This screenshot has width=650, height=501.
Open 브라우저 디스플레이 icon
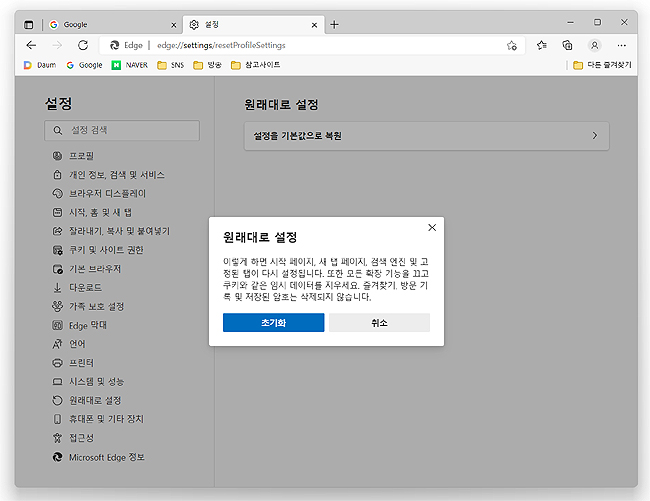[x=57, y=194]
